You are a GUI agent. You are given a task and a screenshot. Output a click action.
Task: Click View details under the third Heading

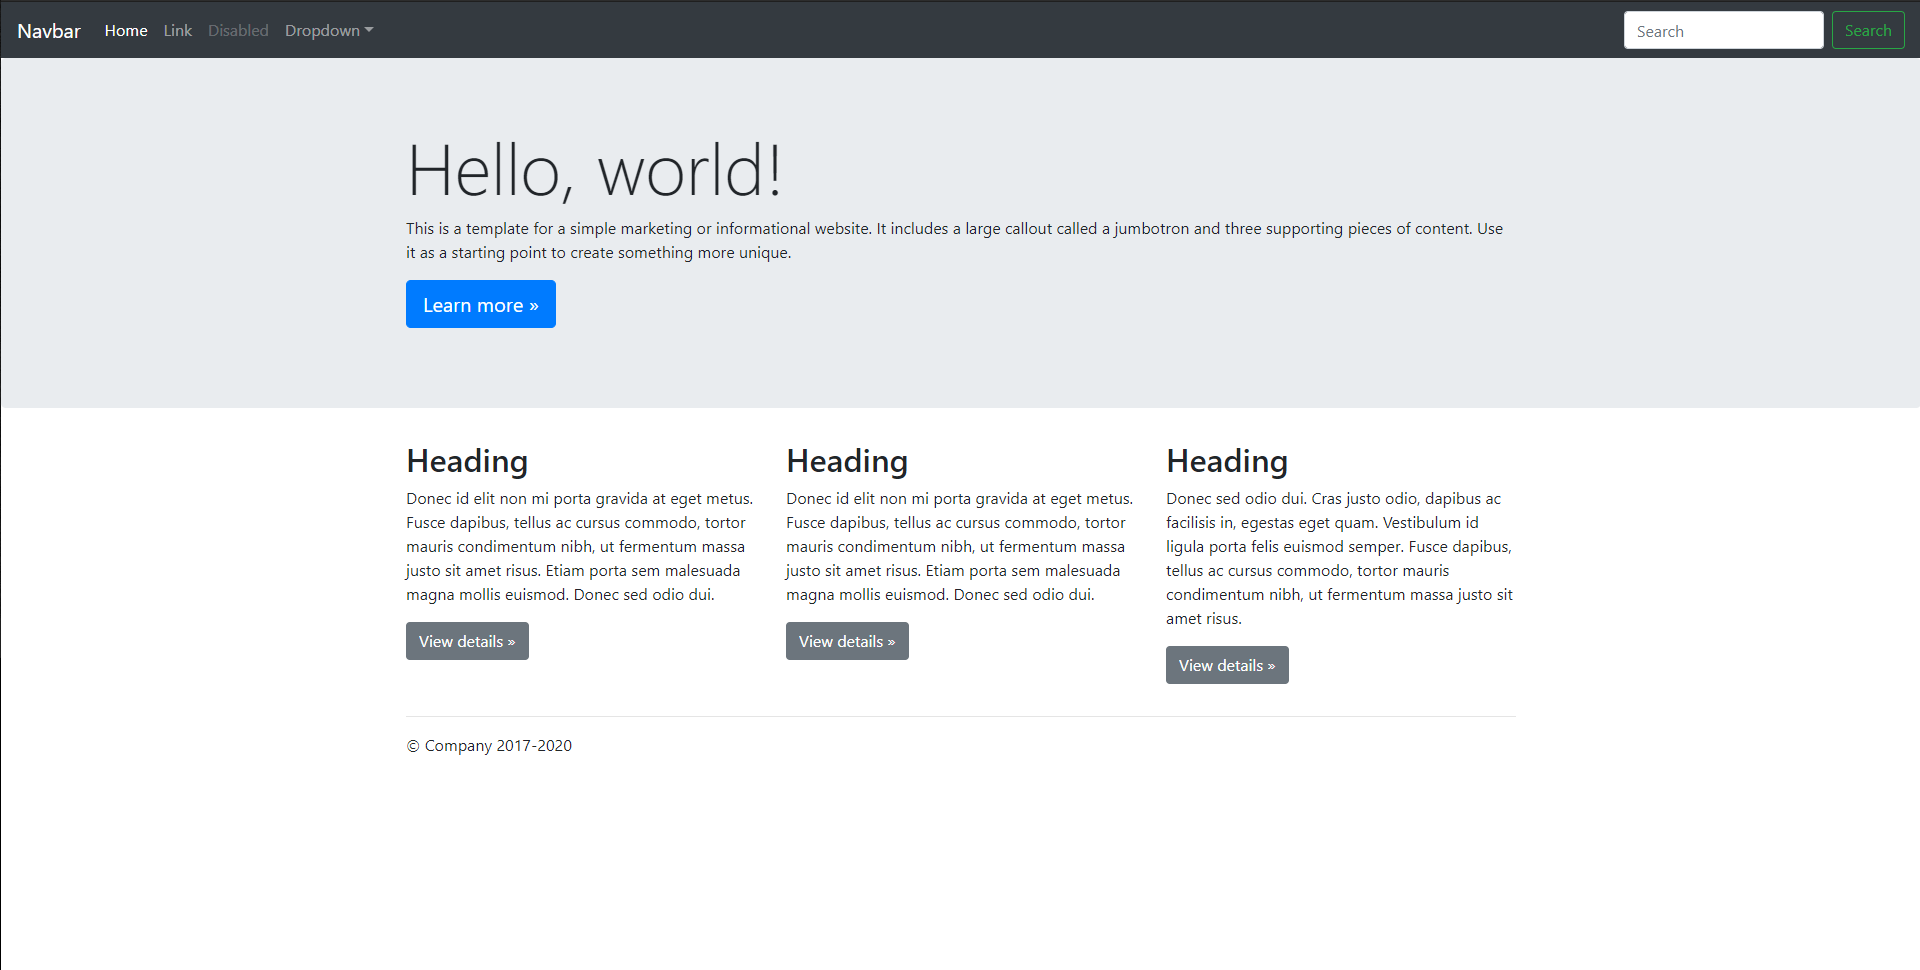tap(1226, 665)
